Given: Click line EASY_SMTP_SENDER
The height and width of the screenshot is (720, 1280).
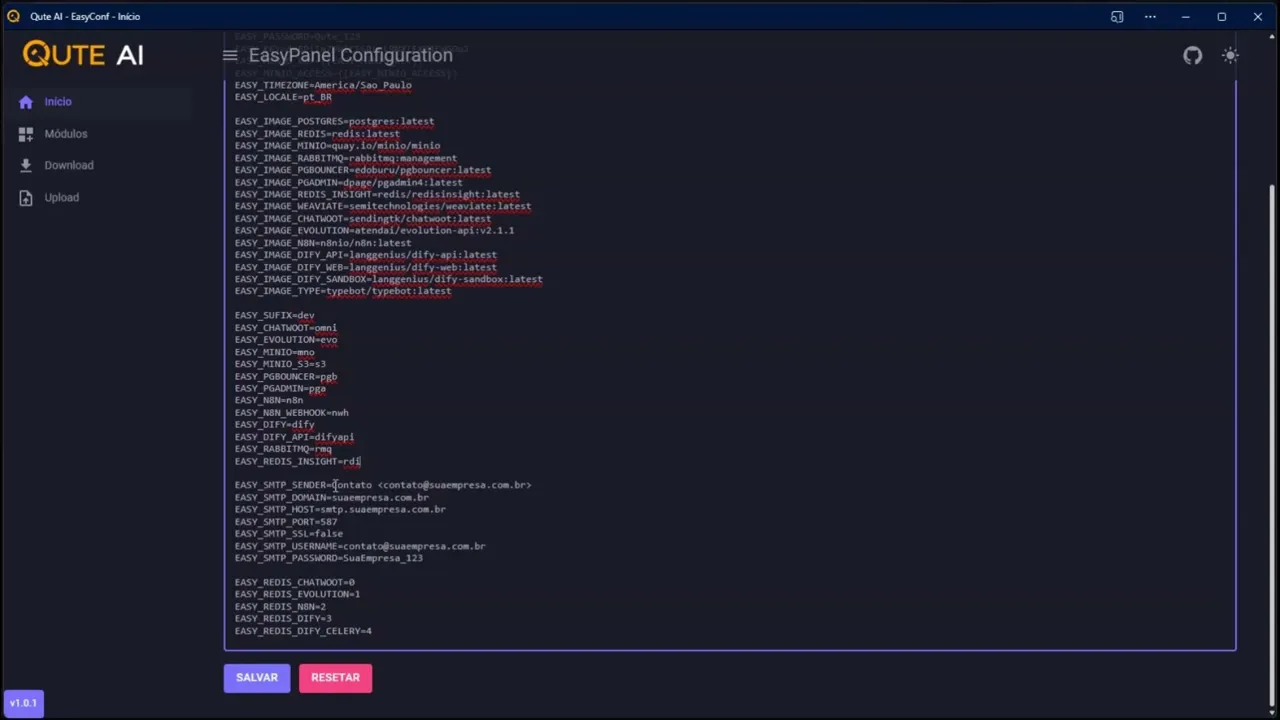Looking at the screenshot, I should click(x=383, y=485).
